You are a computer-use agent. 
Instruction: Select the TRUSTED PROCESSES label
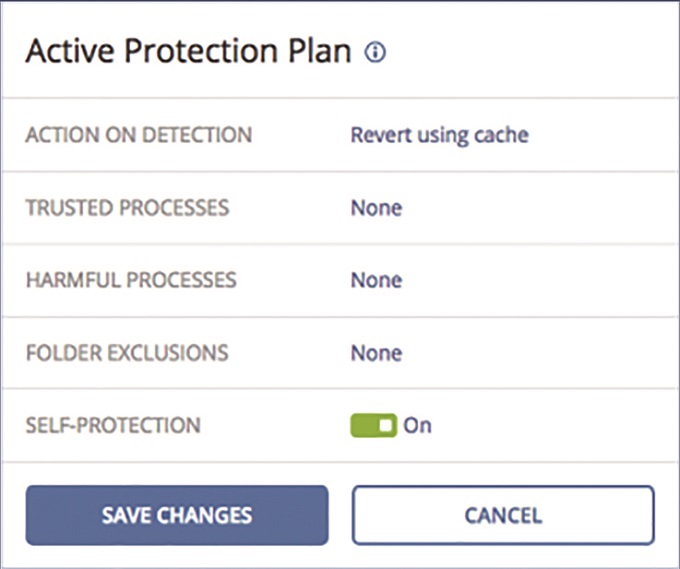(128, 208)
